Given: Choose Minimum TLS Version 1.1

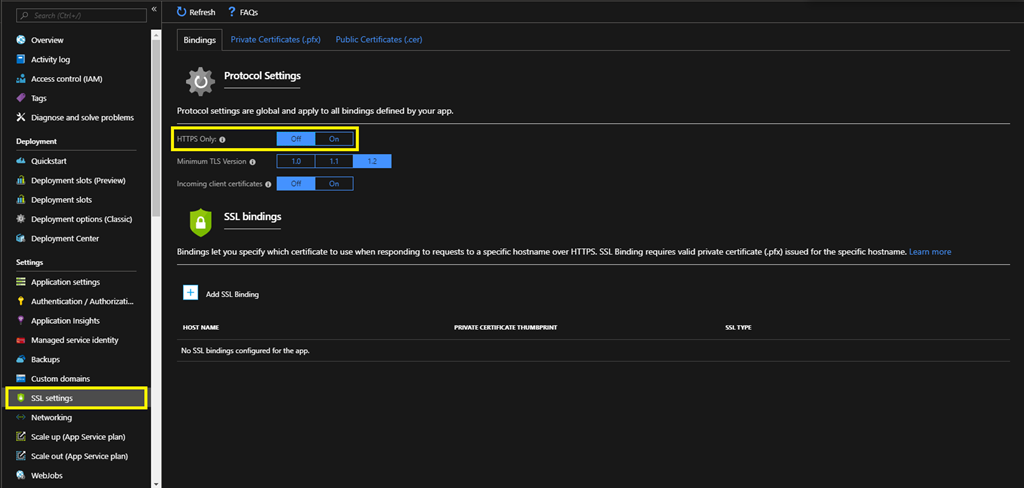Looking at the screenshot, I should coord(334,161).
